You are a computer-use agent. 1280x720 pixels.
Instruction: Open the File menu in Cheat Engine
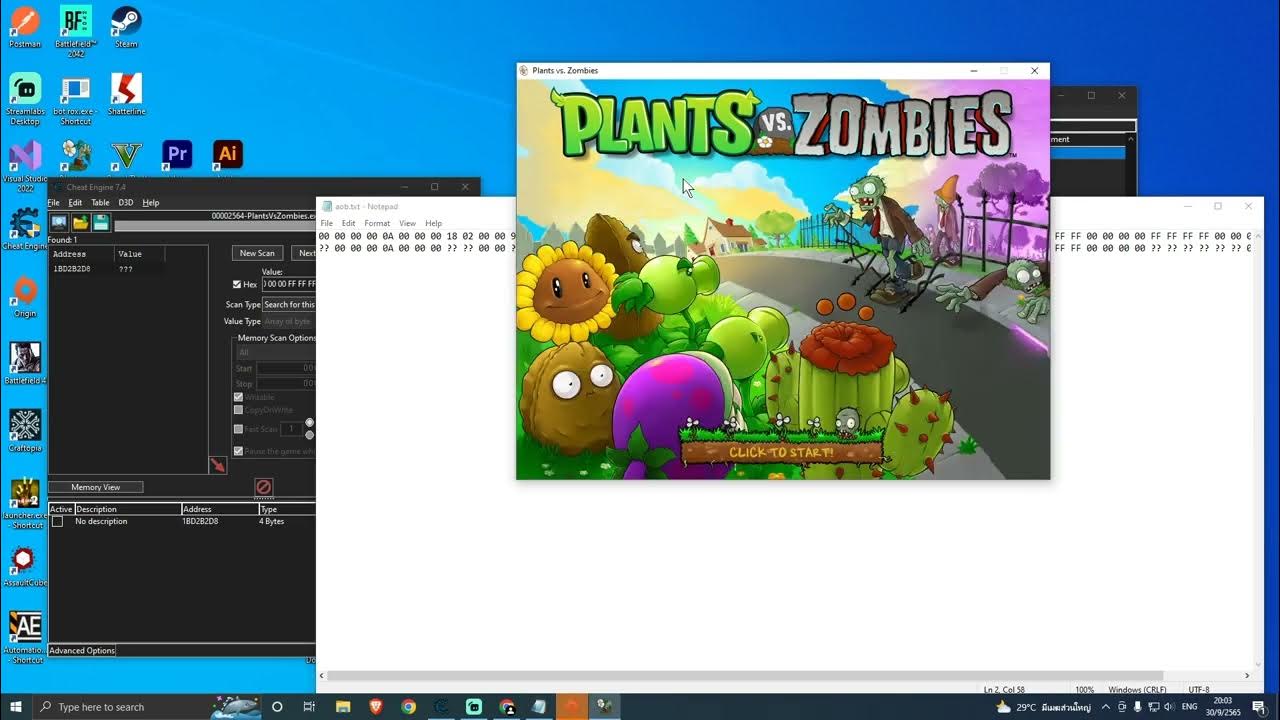(x=54, y=202)
